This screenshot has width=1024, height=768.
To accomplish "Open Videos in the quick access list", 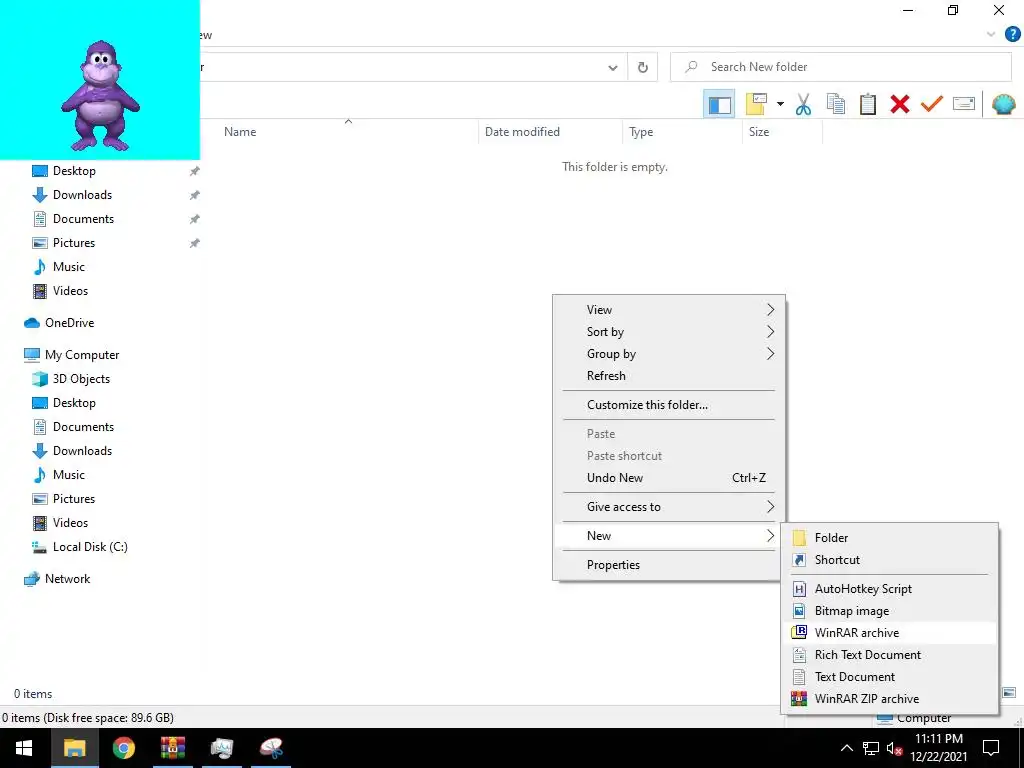I will (x=70, y=291).
